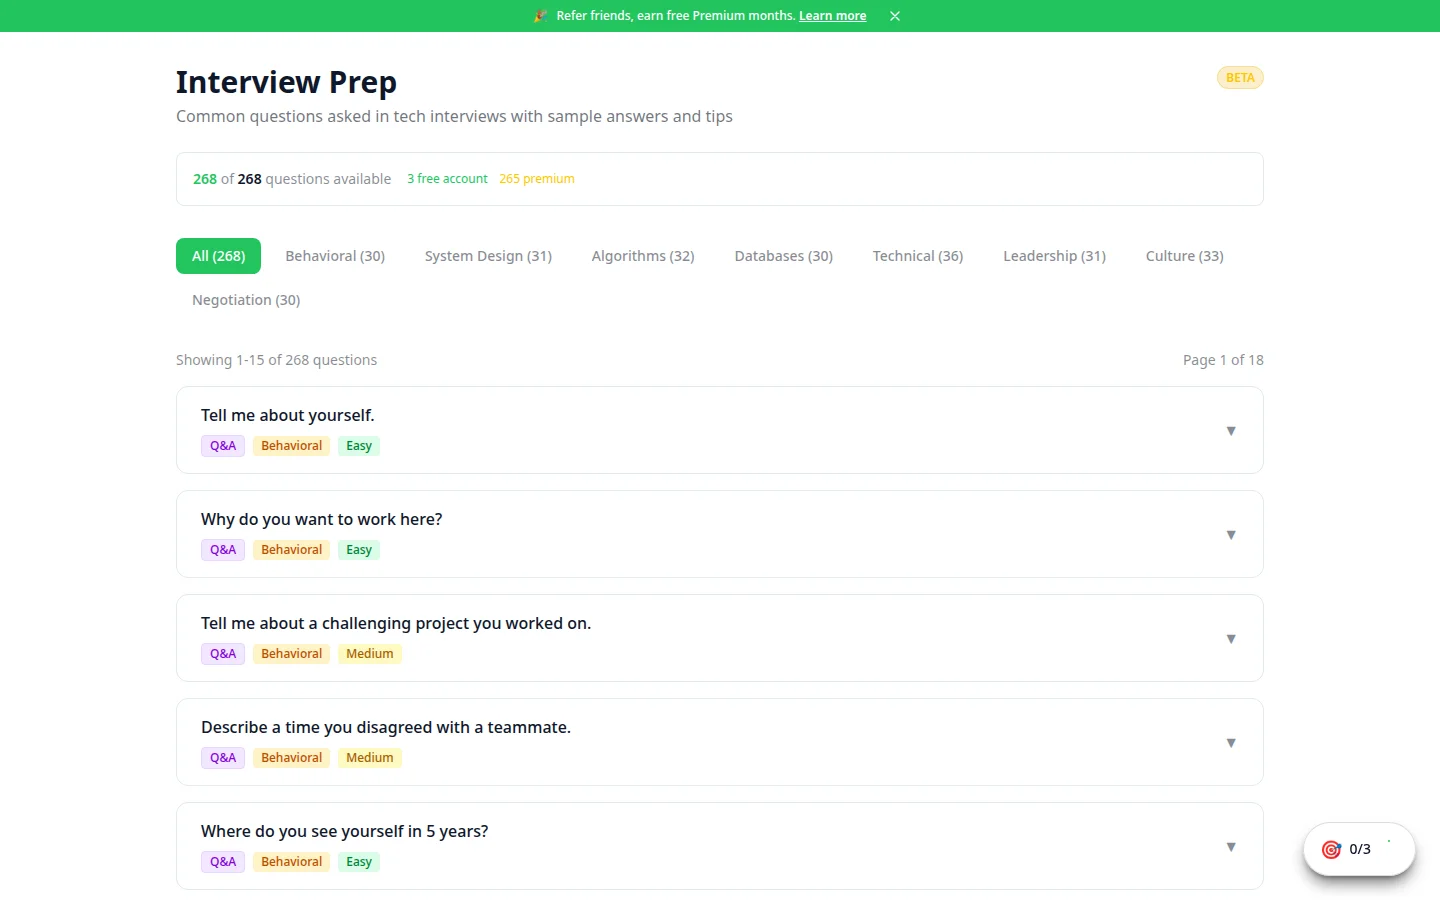Open the Algorithms (32) category
This screenshot has height=900, width=1440.
click(x=643, y=256)
